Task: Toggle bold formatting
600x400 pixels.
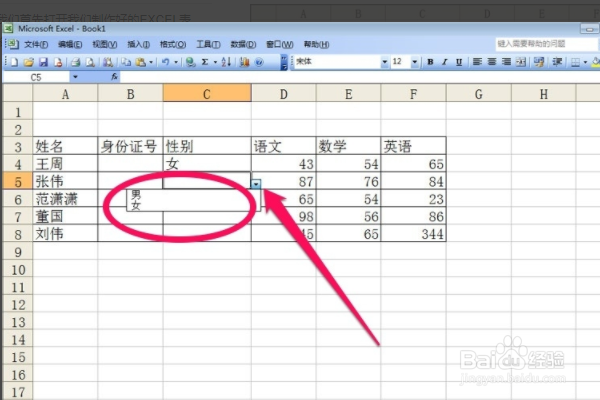Action: (430, 62)
